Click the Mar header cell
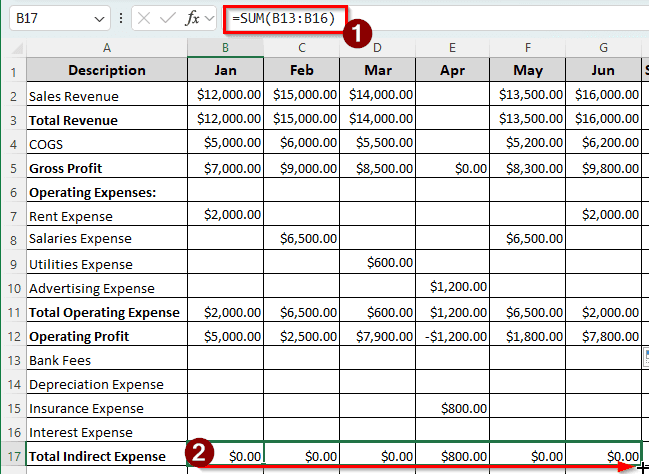This screenshot has height=474, width=649. [377, 70]
